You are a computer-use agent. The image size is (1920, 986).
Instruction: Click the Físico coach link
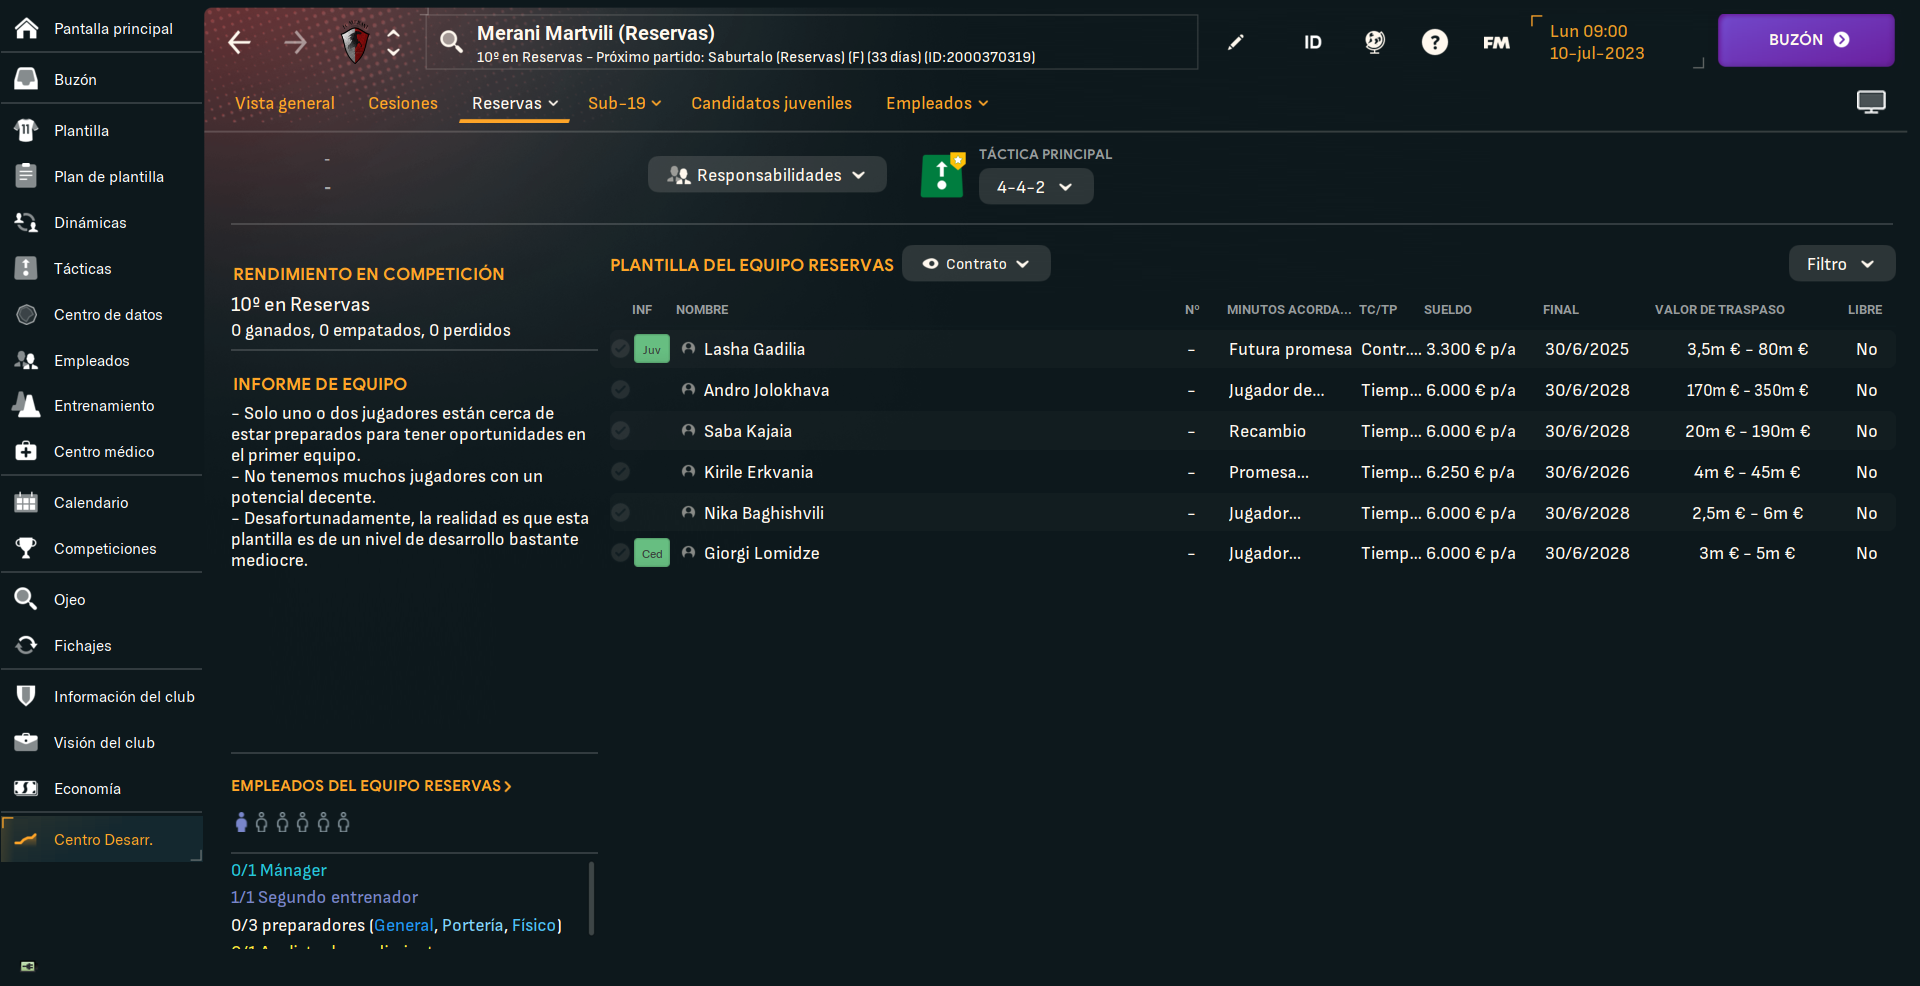(534, 925)
